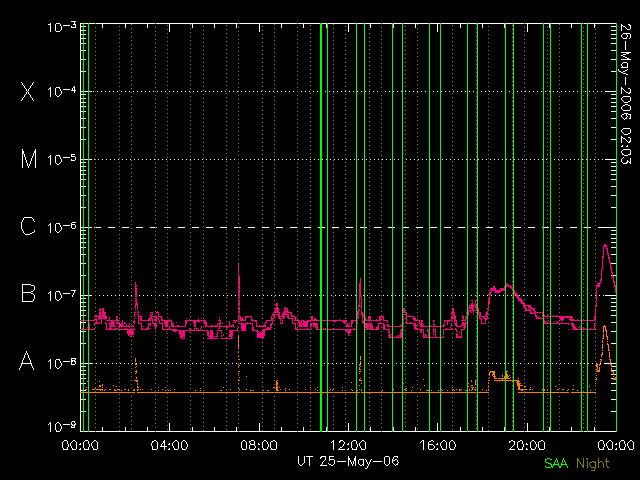Click the 12:00 time axis label
Image resolution: width=640 pixels, height=480 pixels.
[x=348, y=445]
